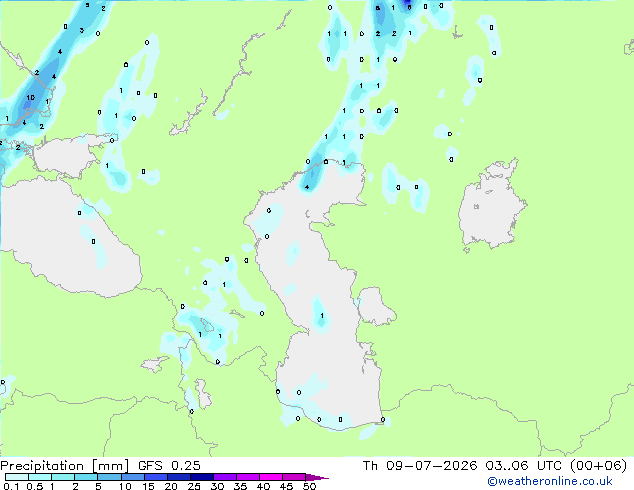The height and width of the screenshot is (490, 634).
Task: Click the '40' legend scale label
Action: (263, 486)
